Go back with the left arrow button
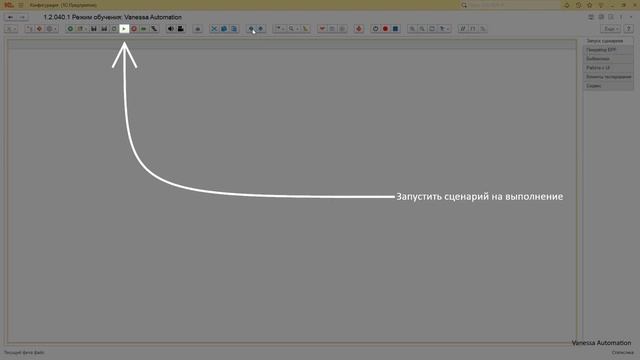The height and width of the screenshot is (360, 640). (x=10, y=17)
